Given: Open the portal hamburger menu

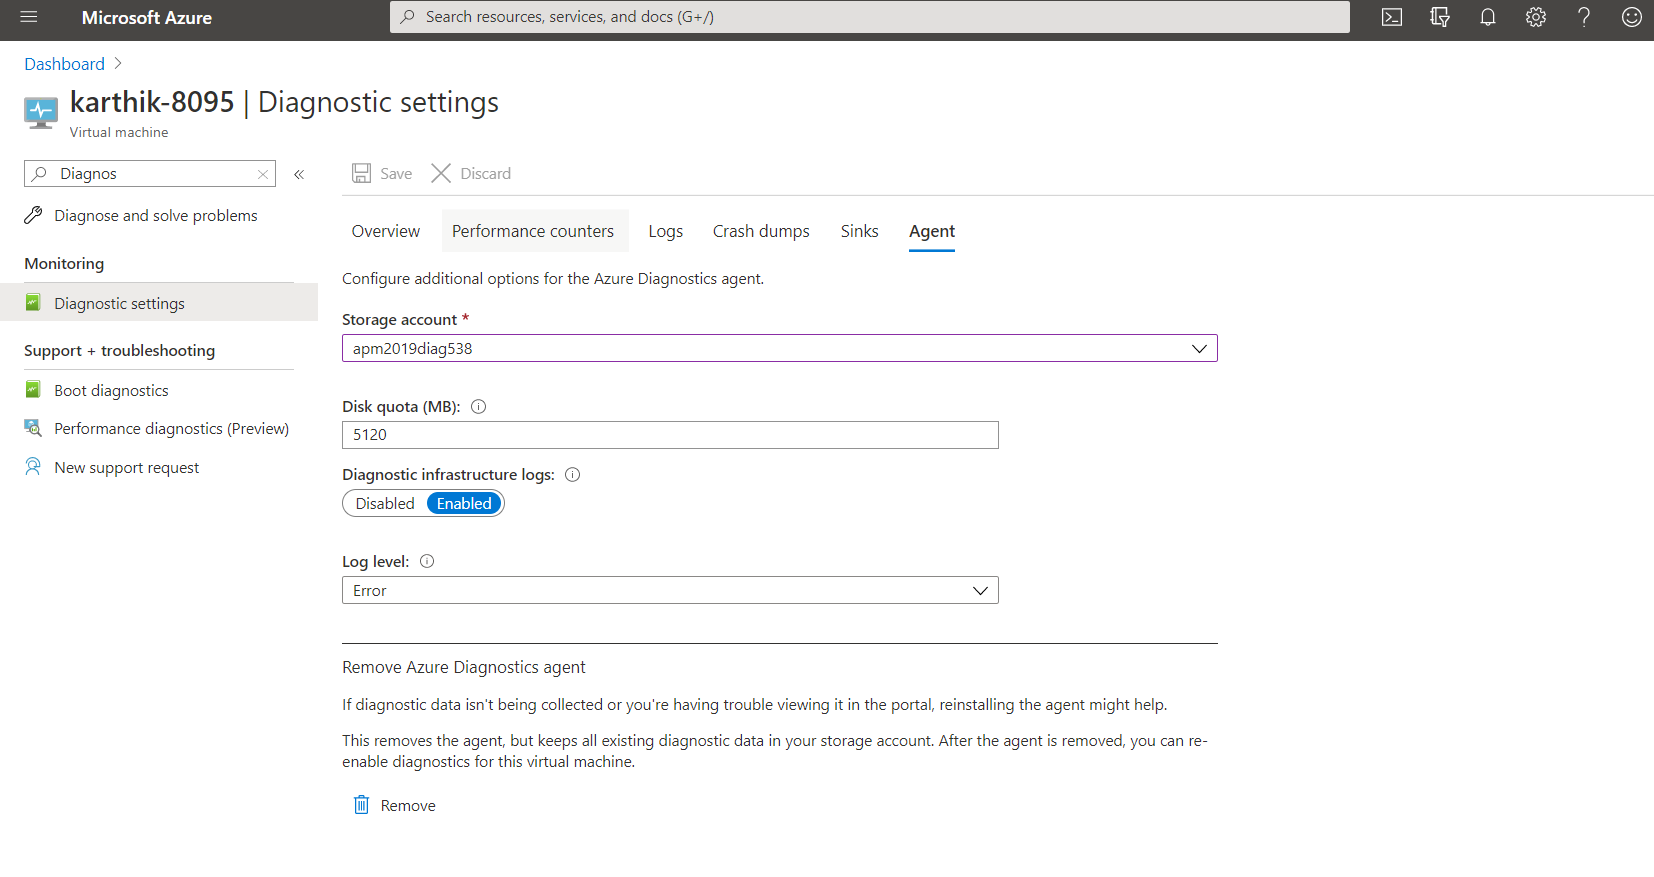Looking at the screenshot, I should [29, 17].
